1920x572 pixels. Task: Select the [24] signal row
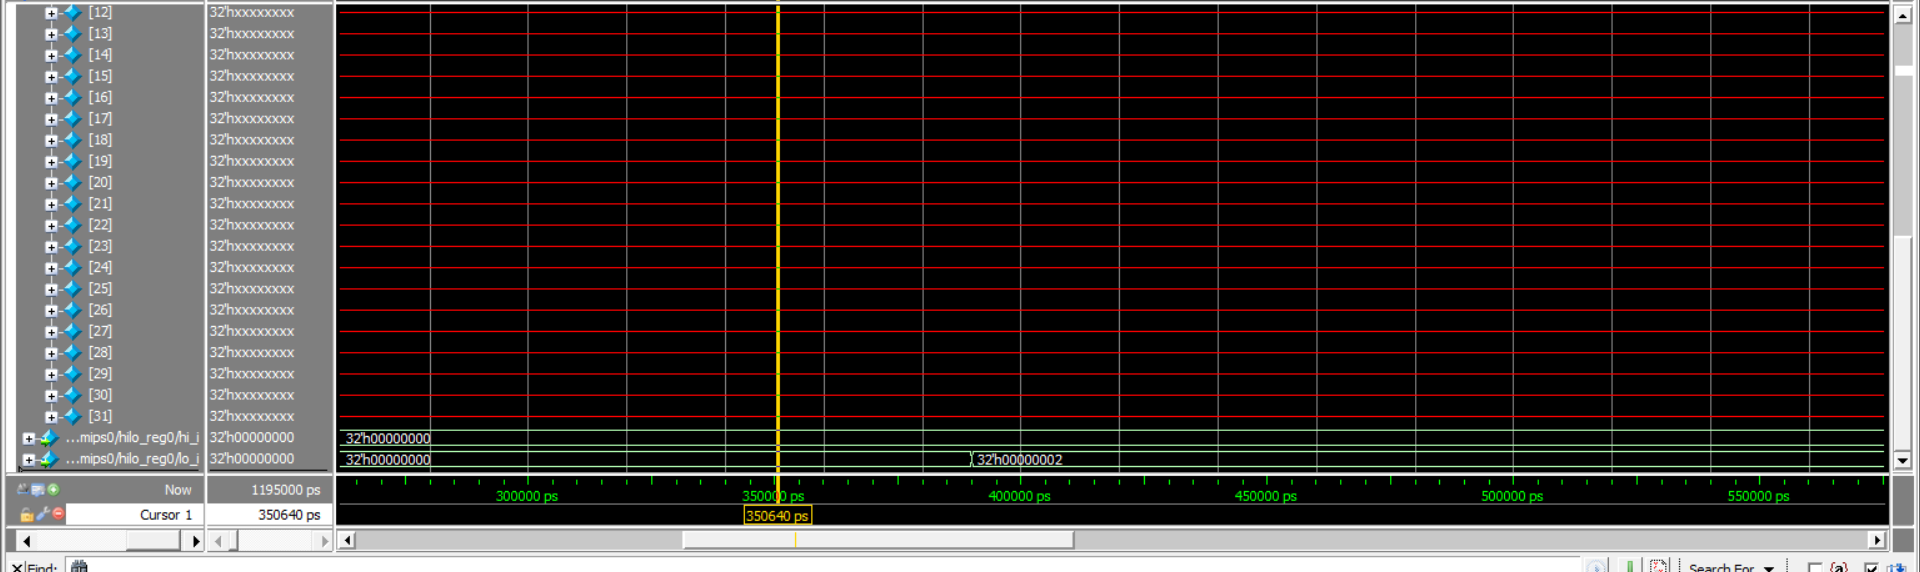(100, 267)
